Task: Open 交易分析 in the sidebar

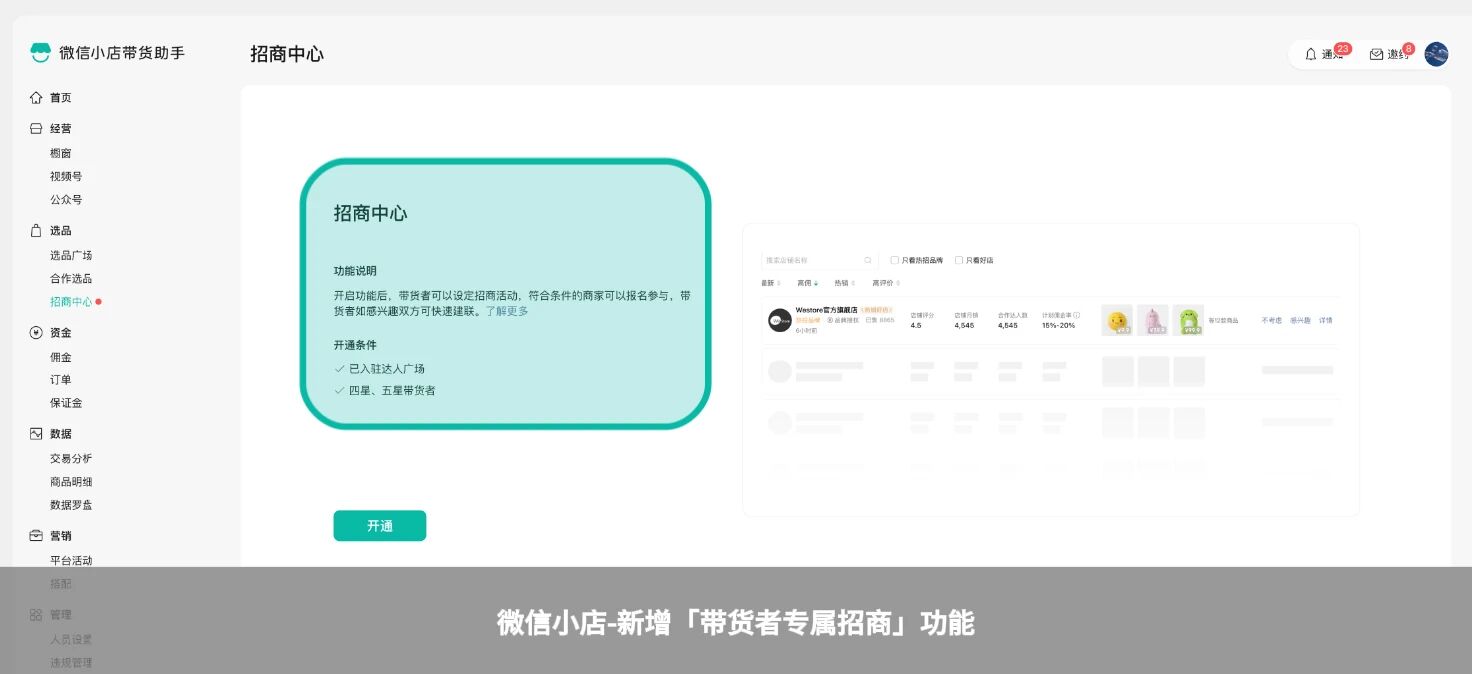Action: coord(71,459)
